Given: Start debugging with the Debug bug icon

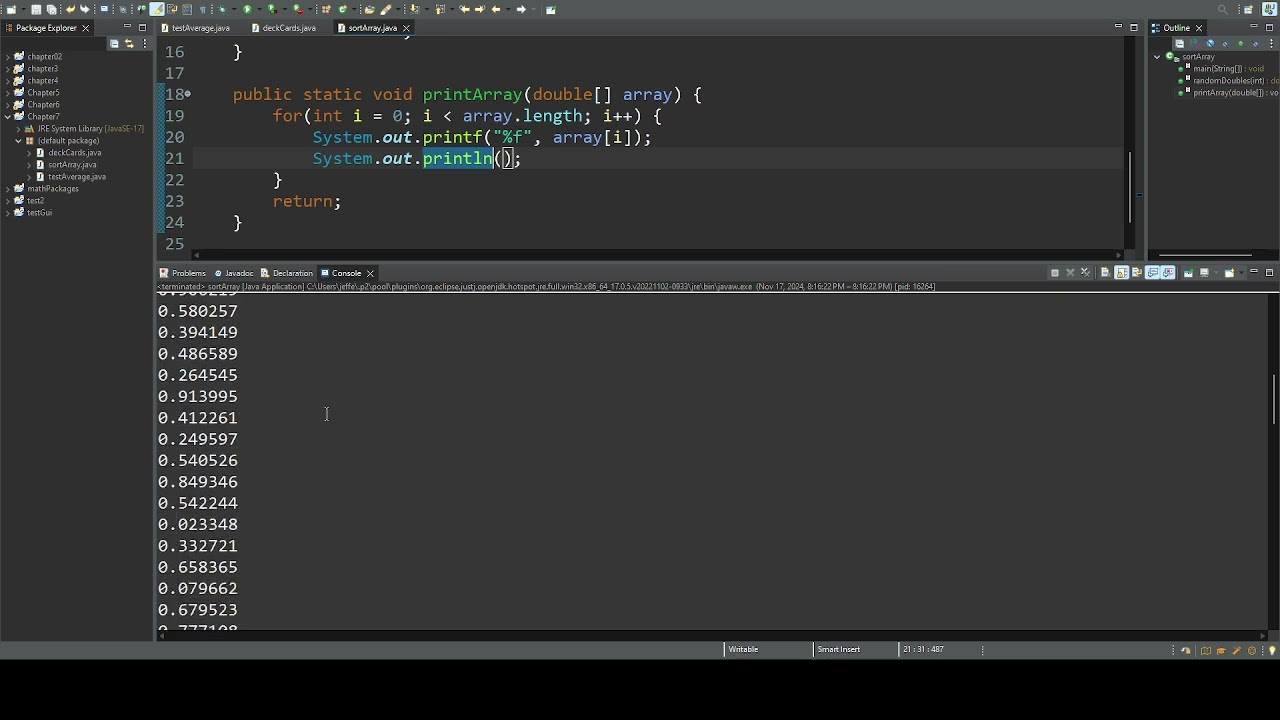Looking at the screenshot, I should click(x=222, y=9).
